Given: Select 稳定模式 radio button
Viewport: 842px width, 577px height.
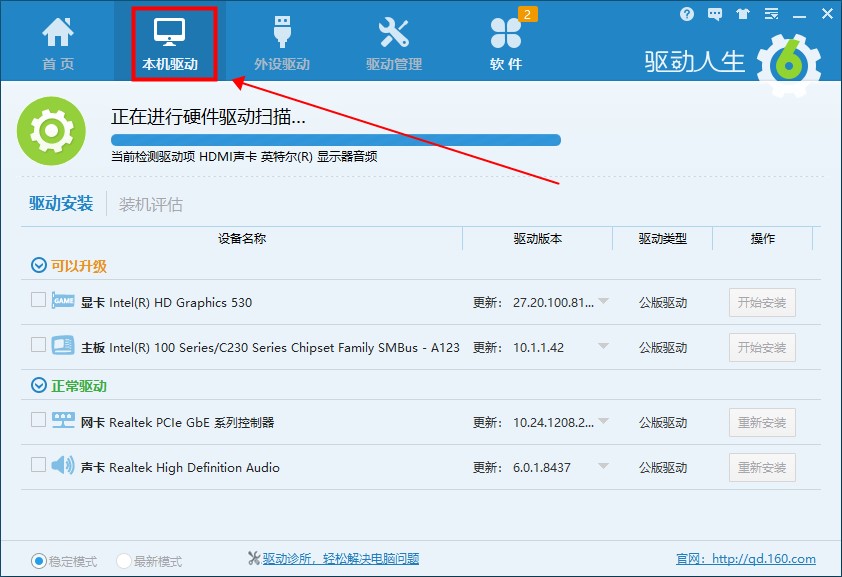Looking at the screenshot, I should tap(38, 561).
